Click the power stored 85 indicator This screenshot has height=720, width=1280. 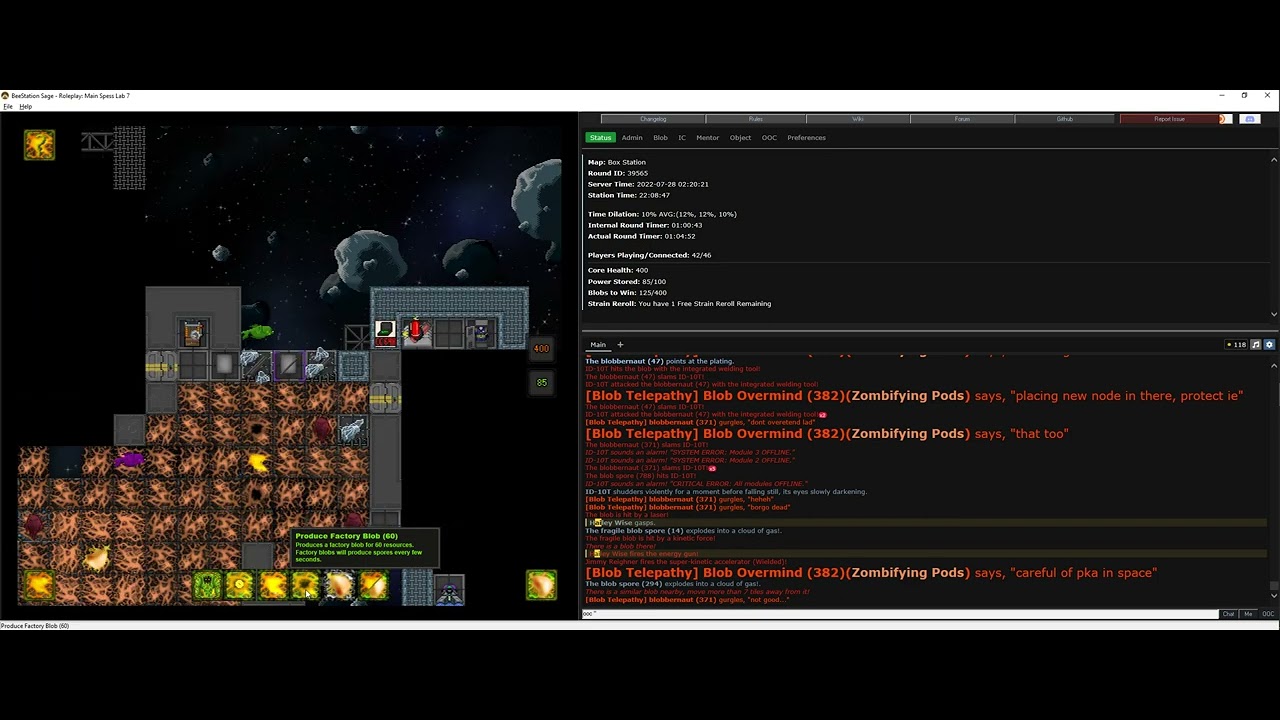(x=541, y=382)
